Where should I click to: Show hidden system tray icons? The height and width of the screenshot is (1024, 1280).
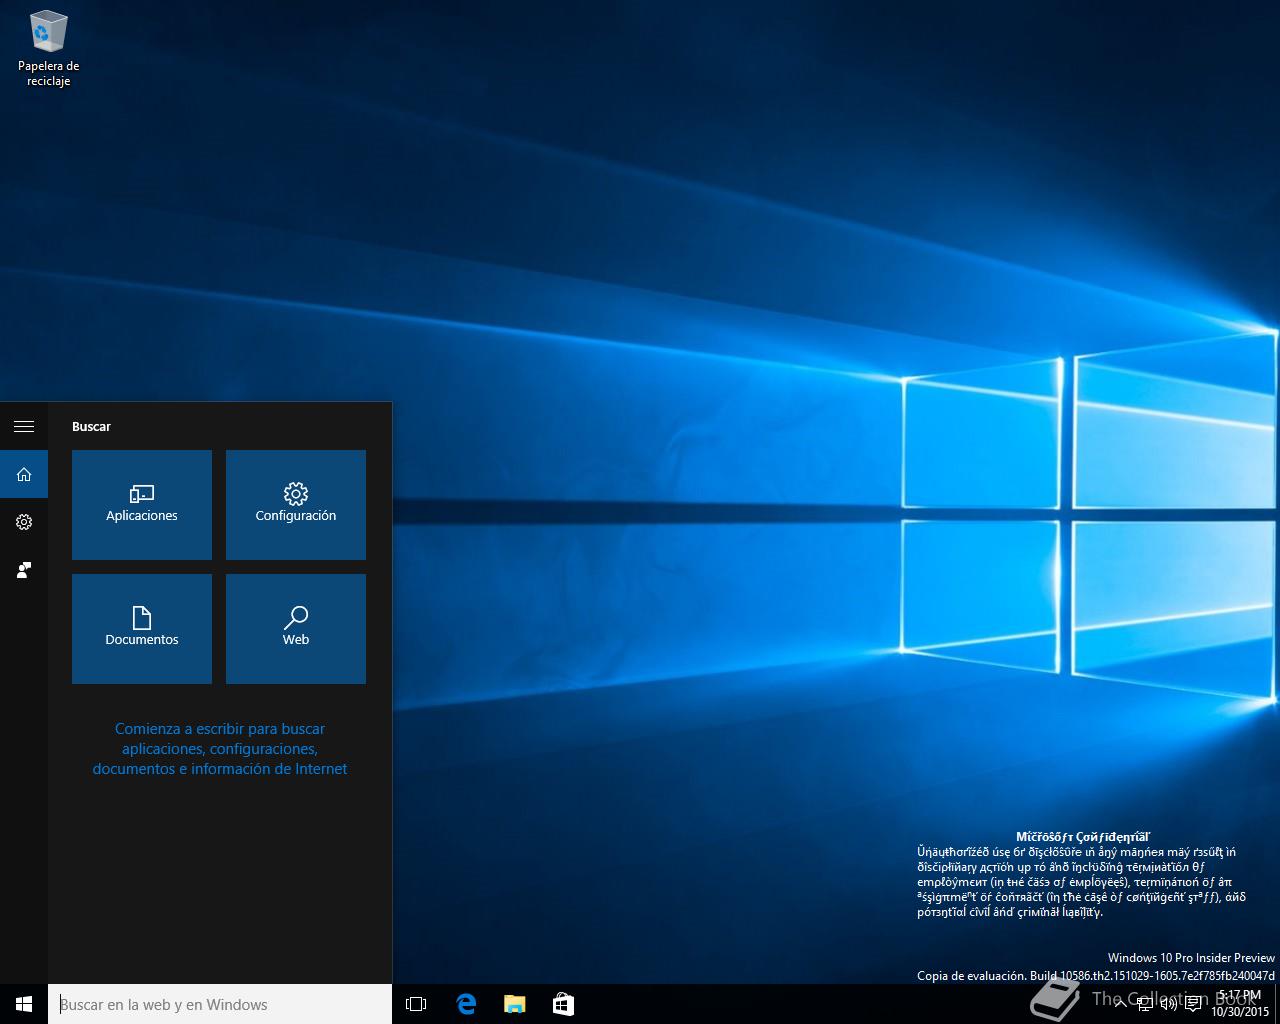coord(1120,1005)
